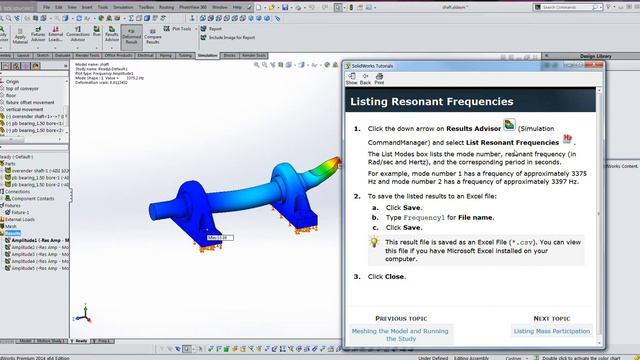Select overender shaft-1 under Parts

39,171
